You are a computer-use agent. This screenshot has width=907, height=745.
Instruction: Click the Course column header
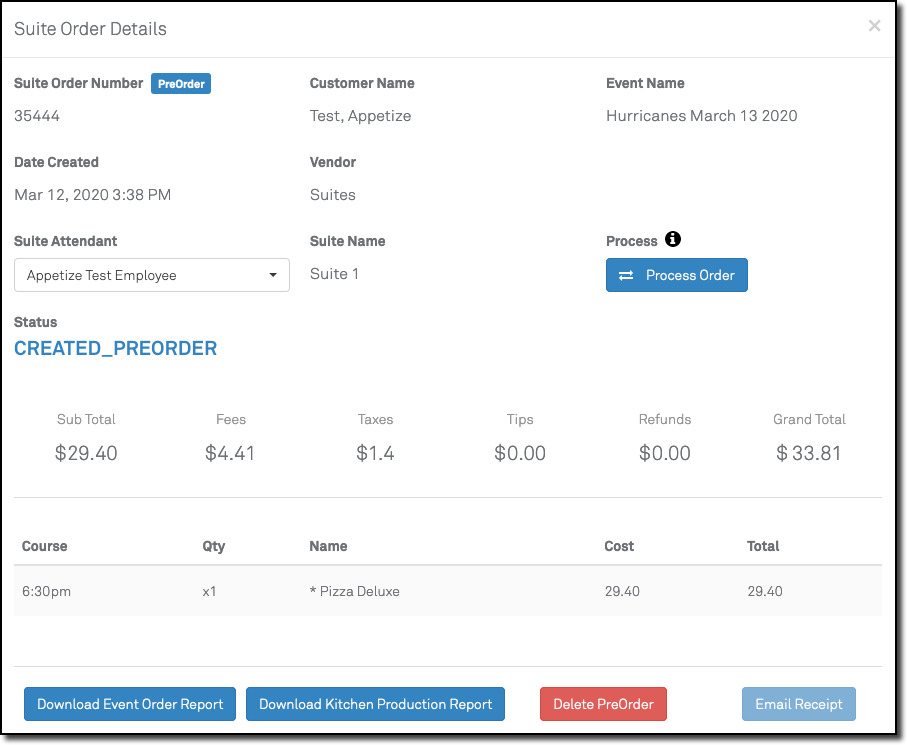click(x=45, y=546)
